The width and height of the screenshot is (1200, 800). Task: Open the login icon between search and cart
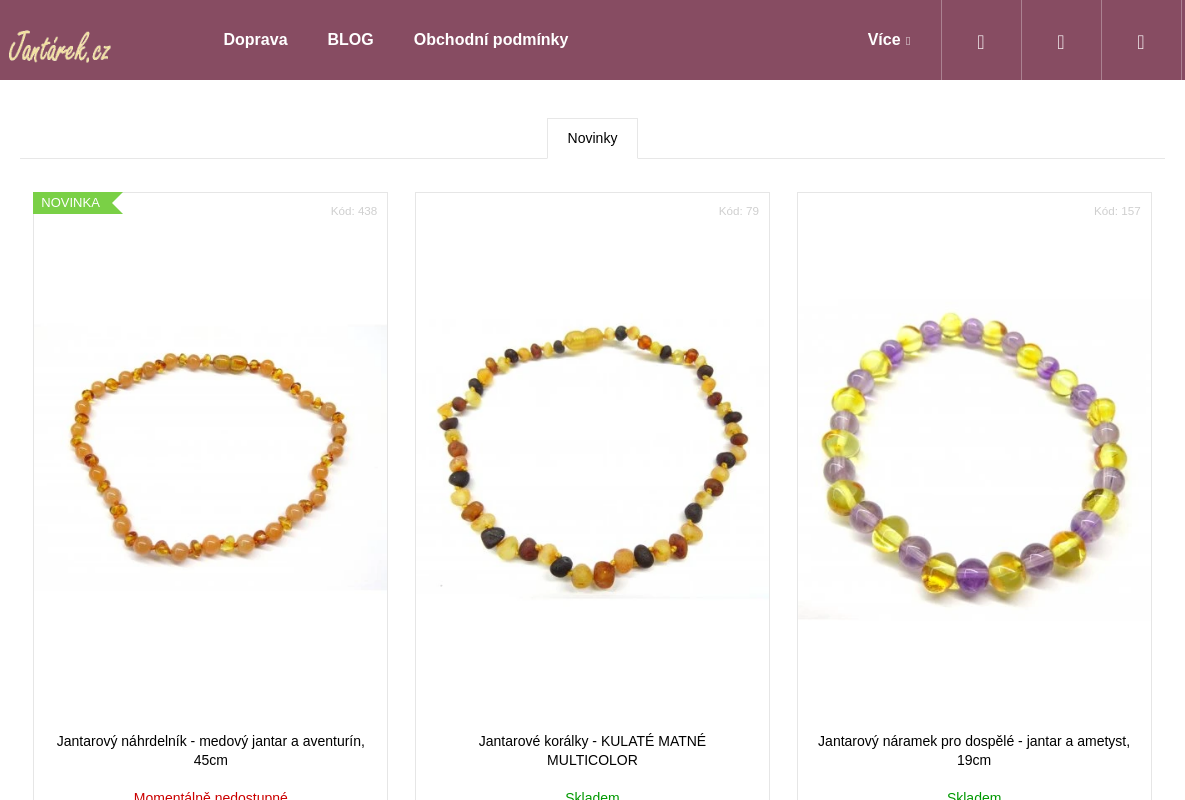[1061, 41]
